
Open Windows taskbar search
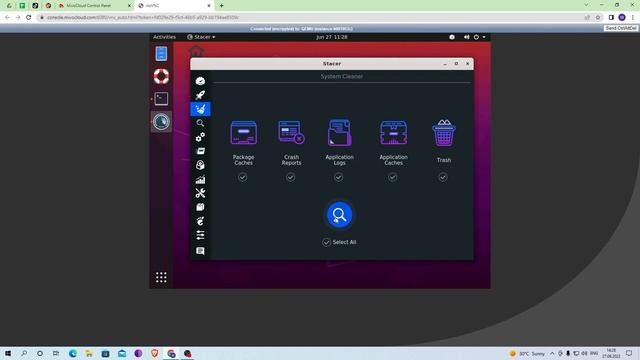point(24,353)
